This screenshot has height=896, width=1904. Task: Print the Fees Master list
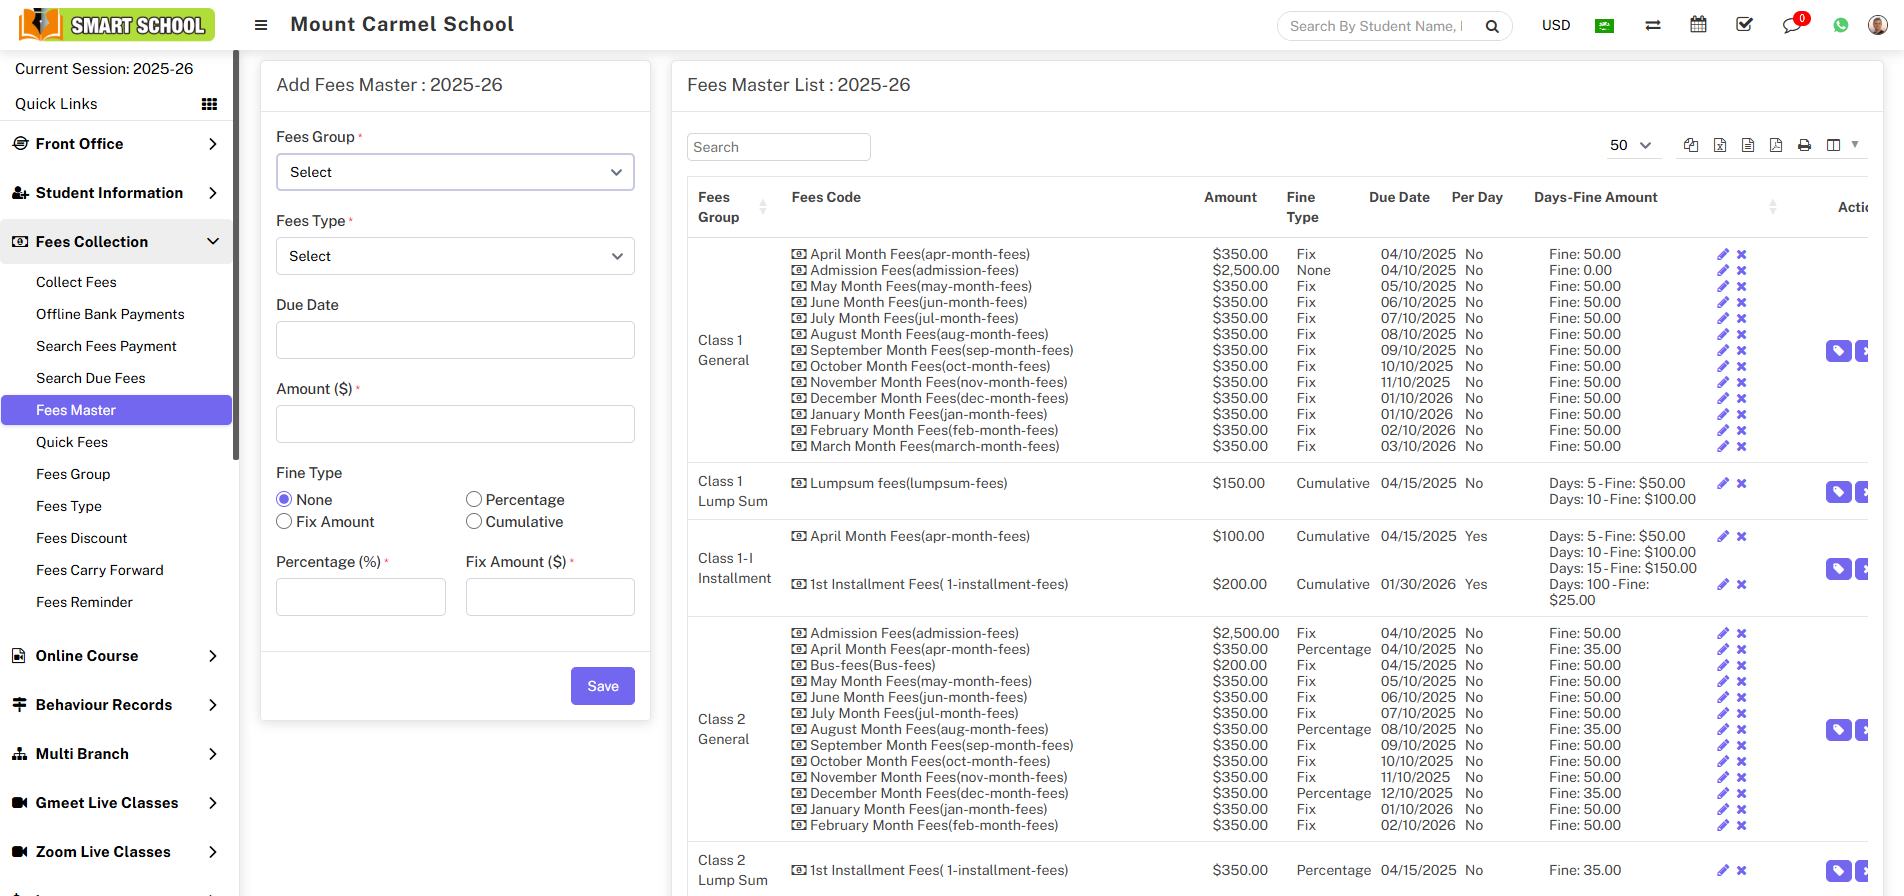(x=1804, y=145)
